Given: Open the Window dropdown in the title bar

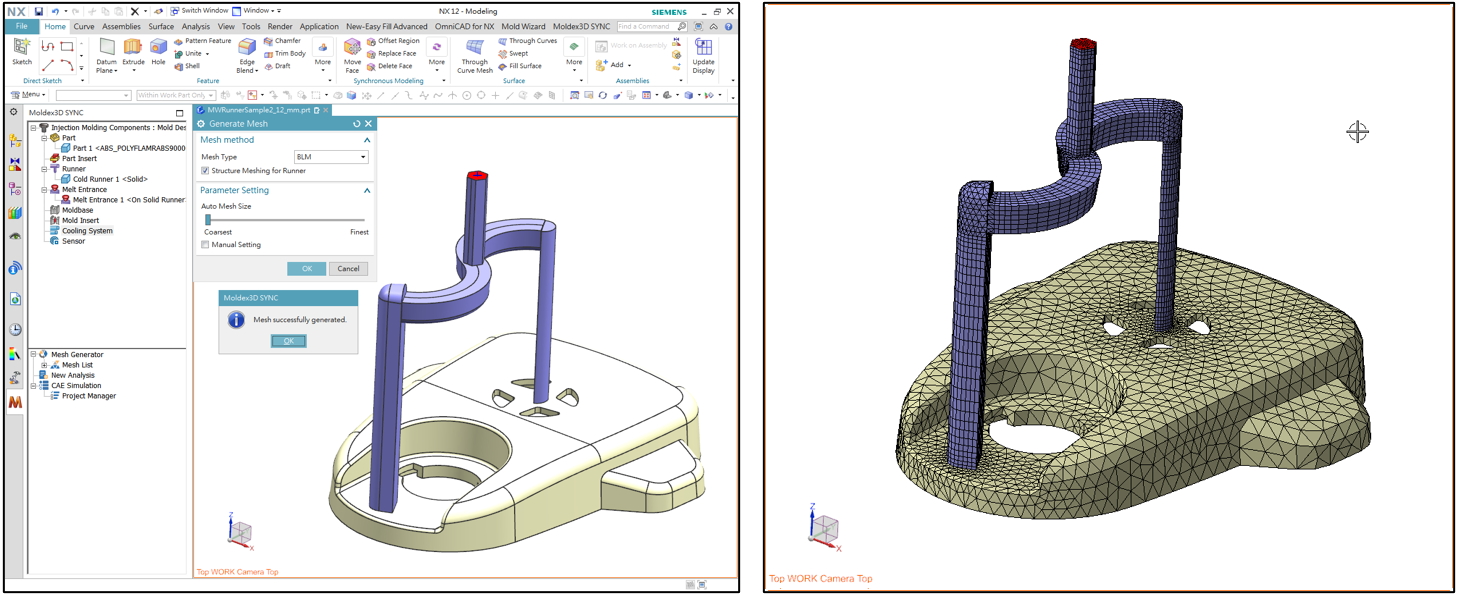Looking at the screenshot, I should point(257,11).
